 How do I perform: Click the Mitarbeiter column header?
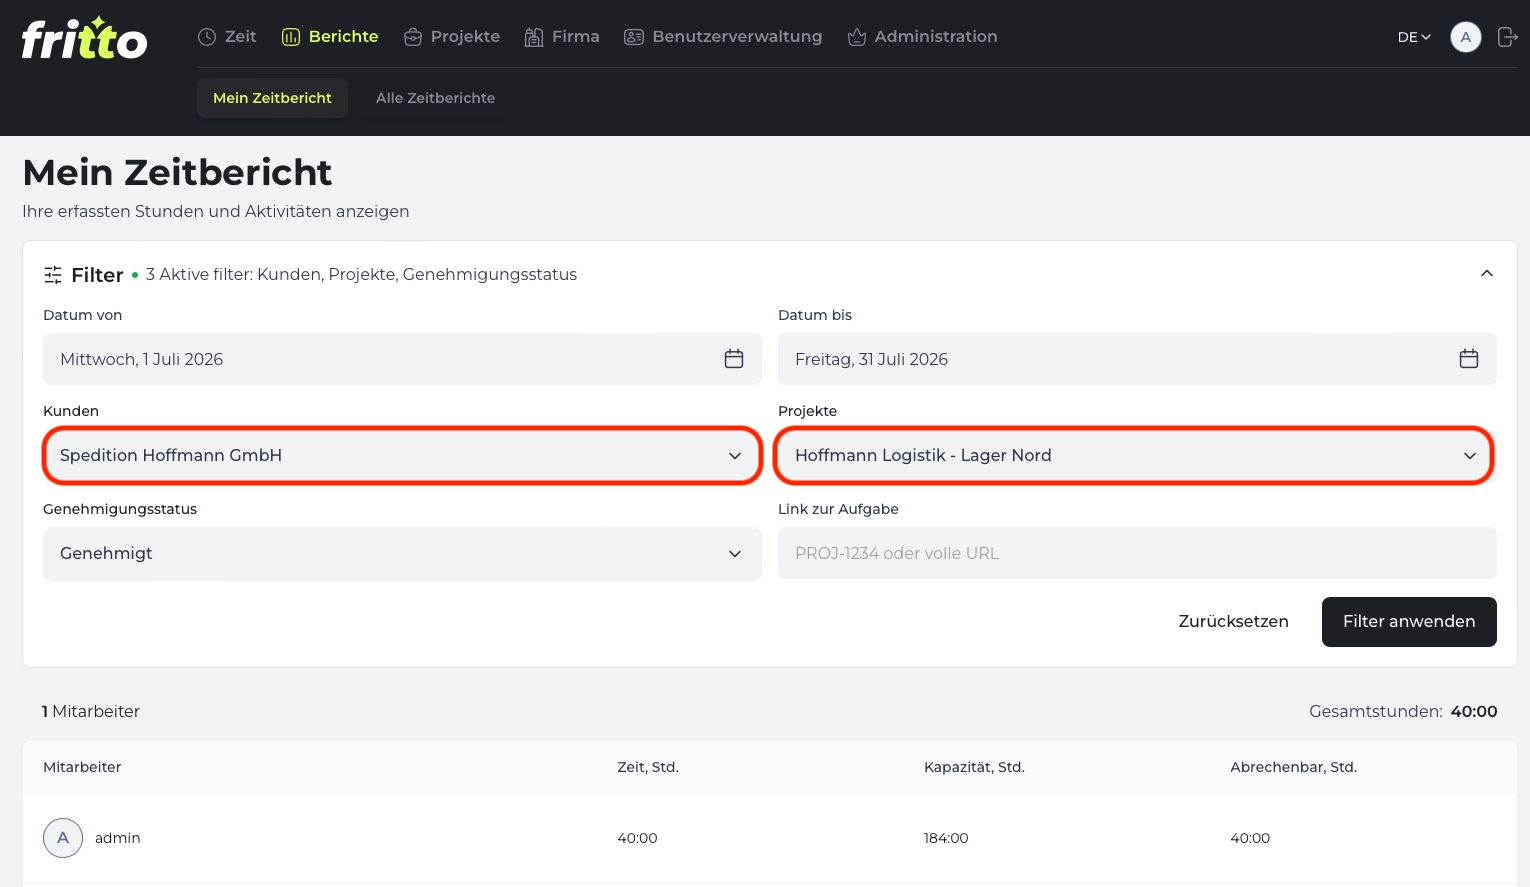(x=82, y=767)
